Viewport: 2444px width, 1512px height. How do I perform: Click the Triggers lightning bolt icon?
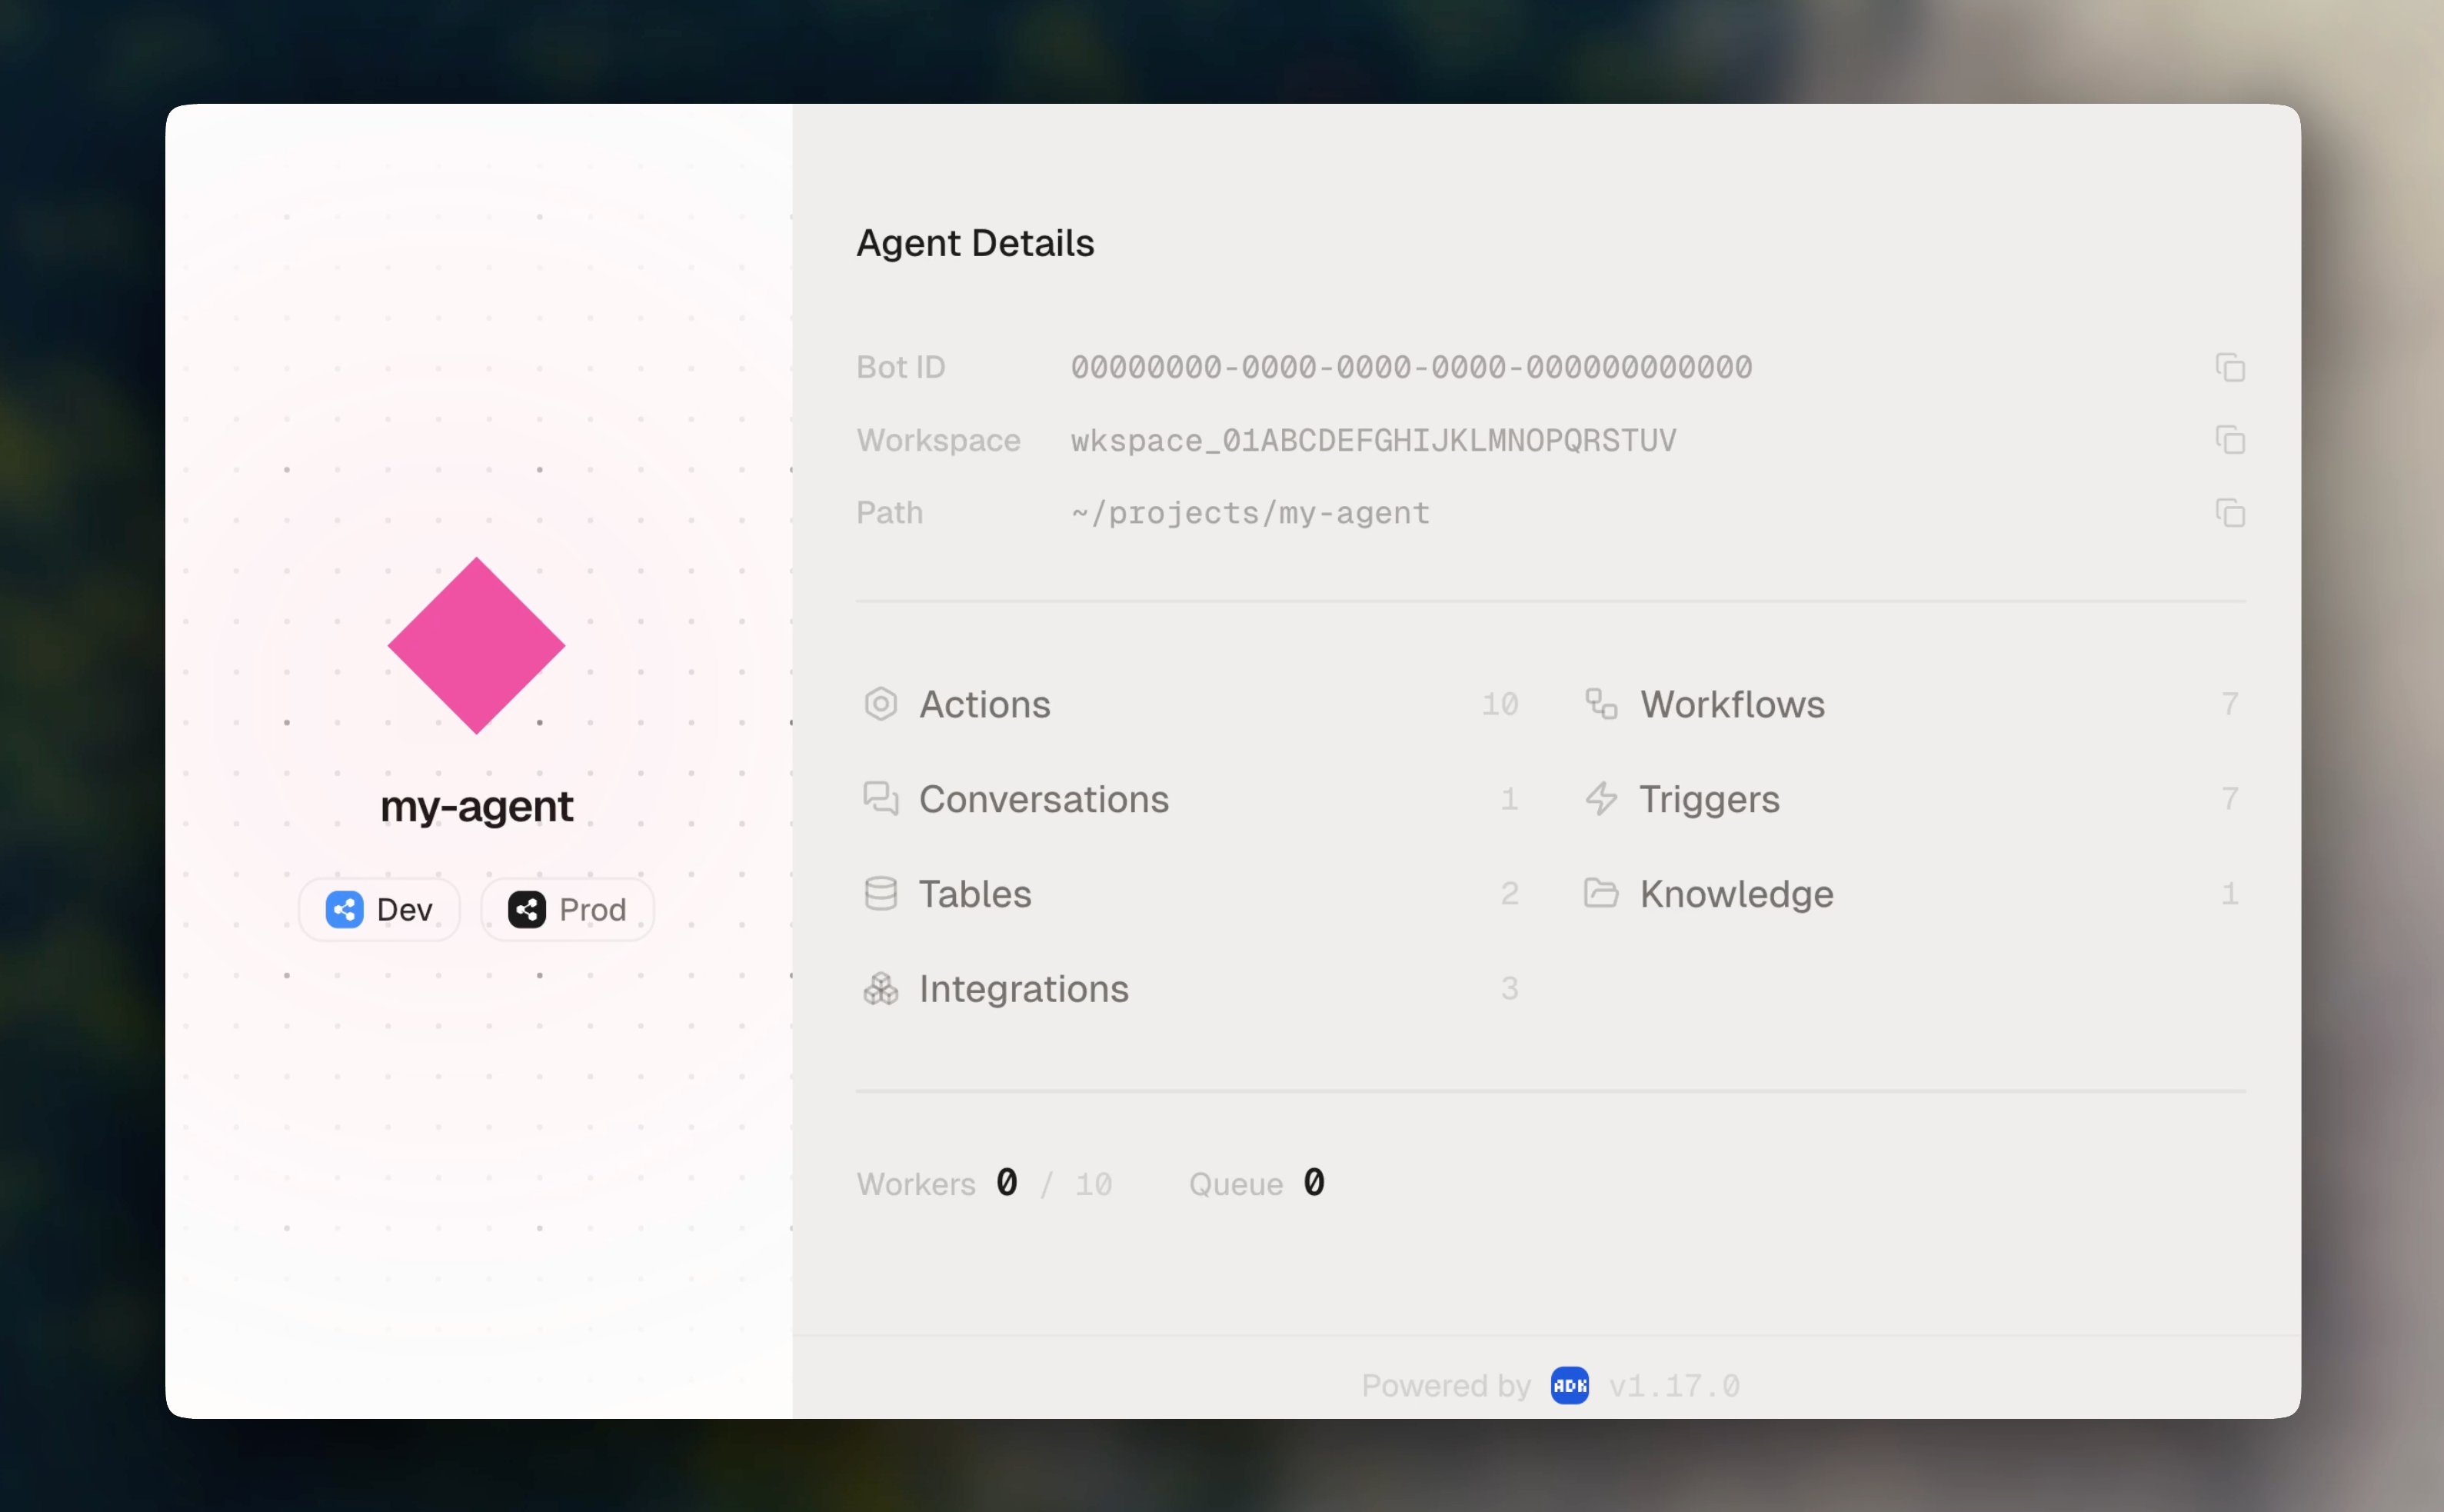point(1601,798)
